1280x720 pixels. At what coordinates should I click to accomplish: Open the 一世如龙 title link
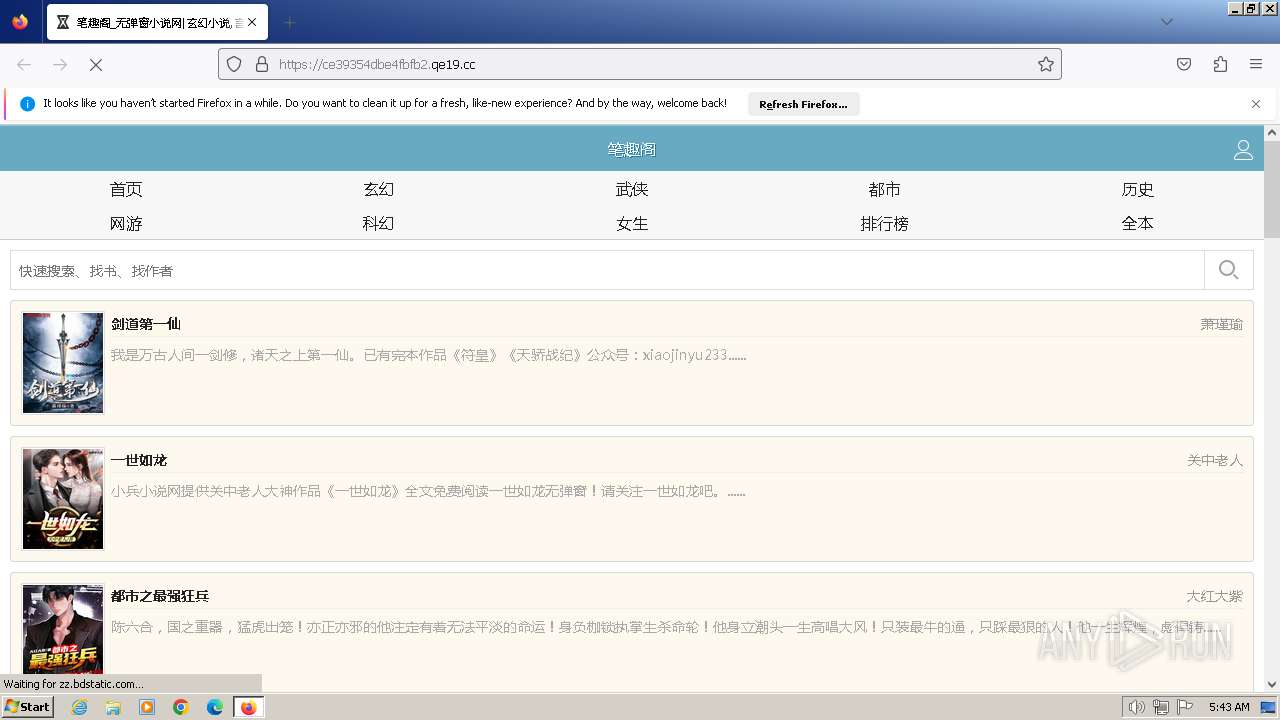pos(139,460)
